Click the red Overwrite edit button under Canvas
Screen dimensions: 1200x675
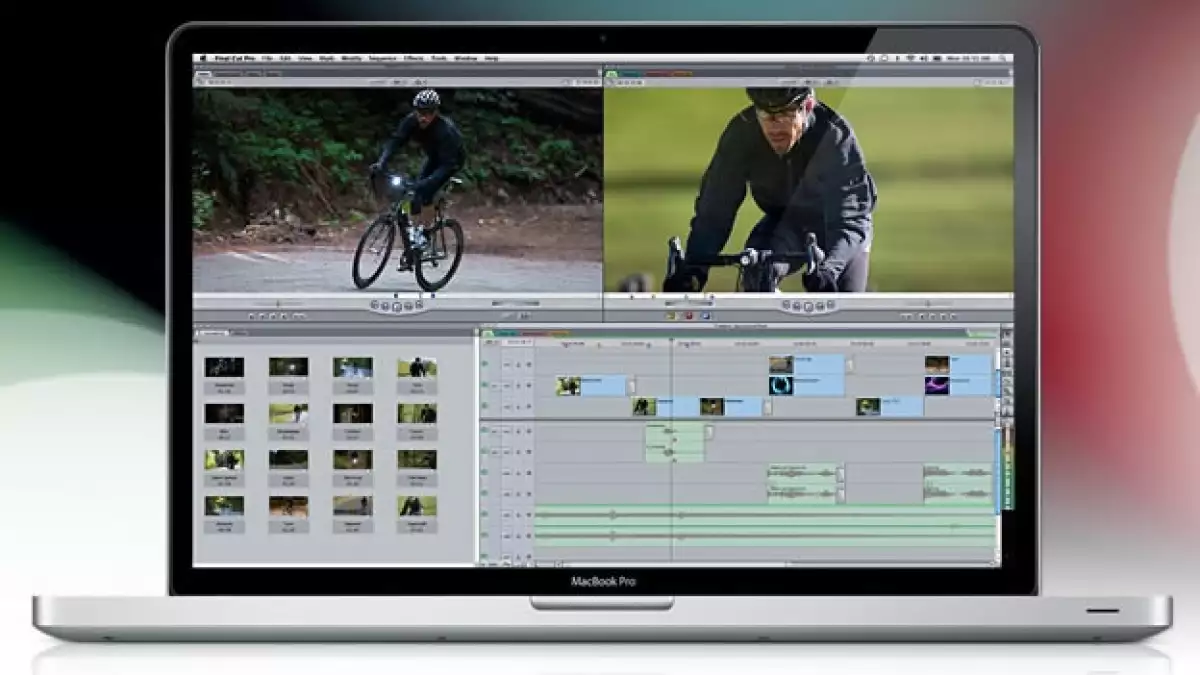coord(688,316)
